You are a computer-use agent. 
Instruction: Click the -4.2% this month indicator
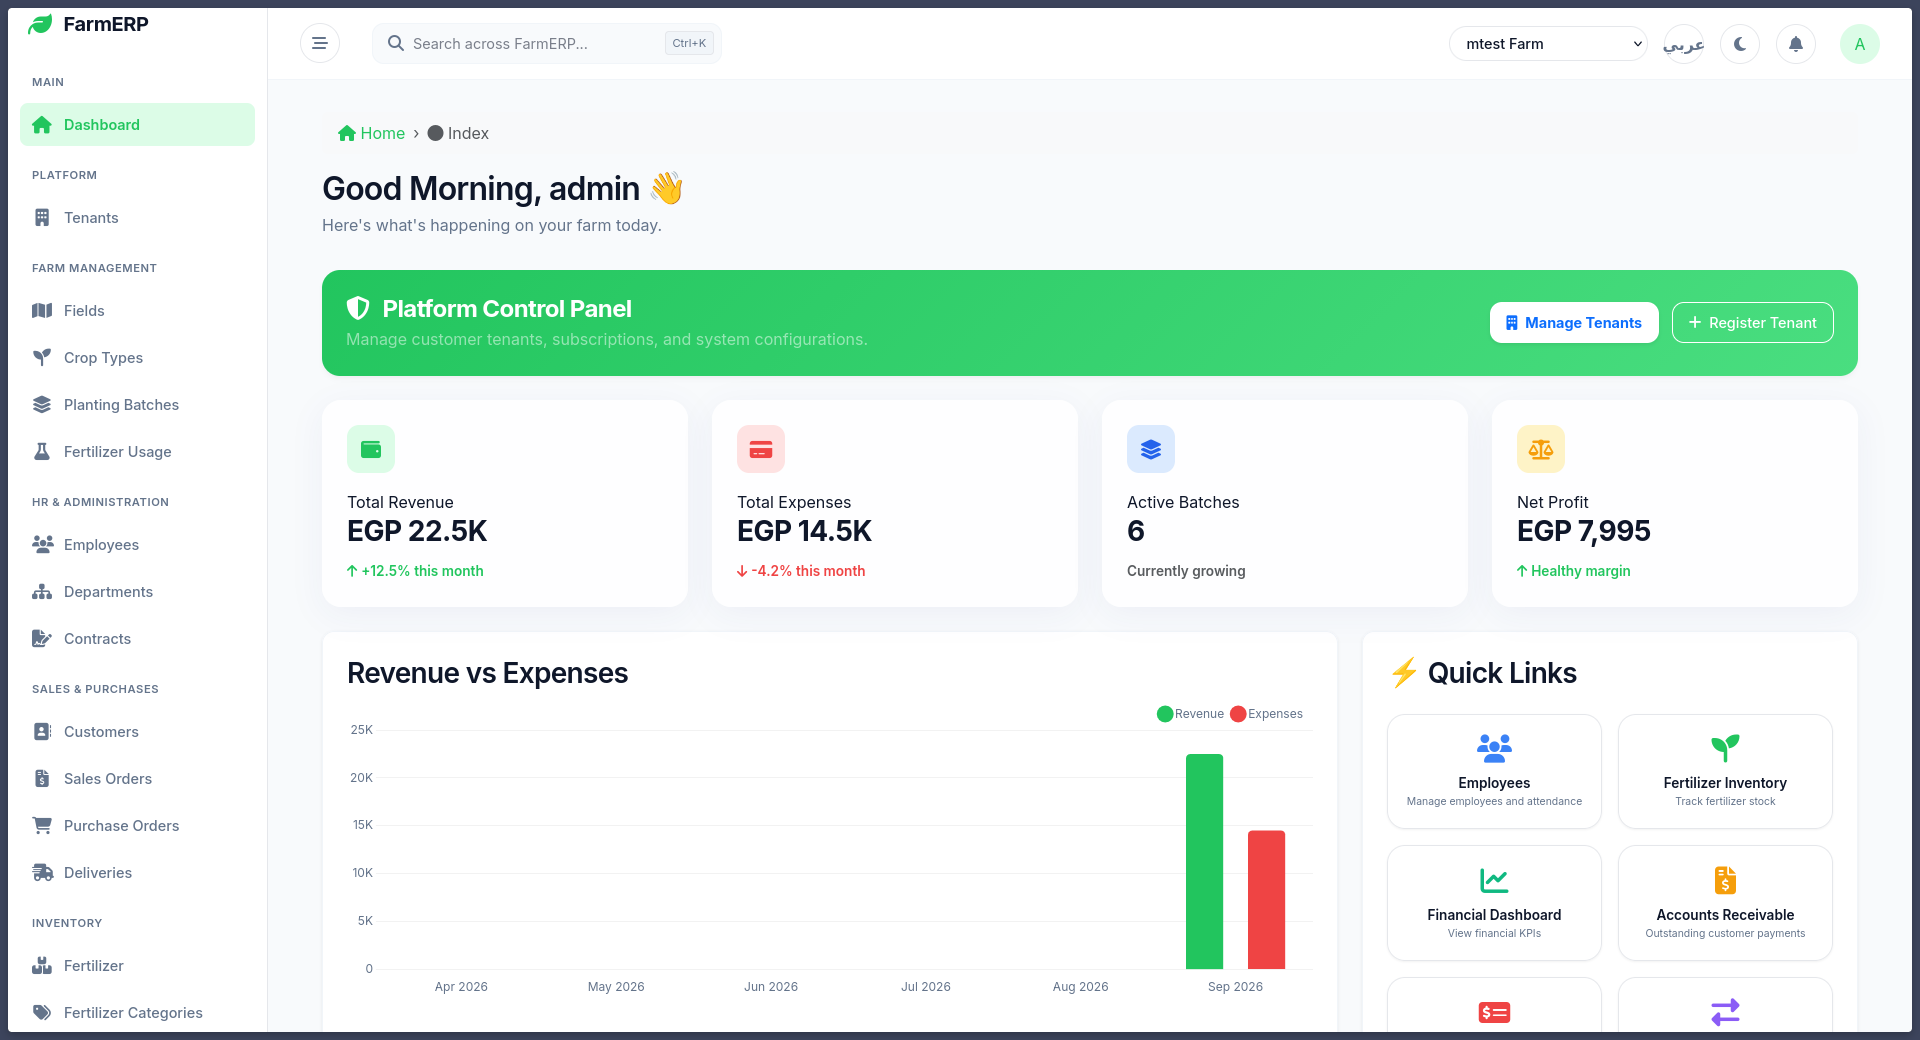click(801, 571)
